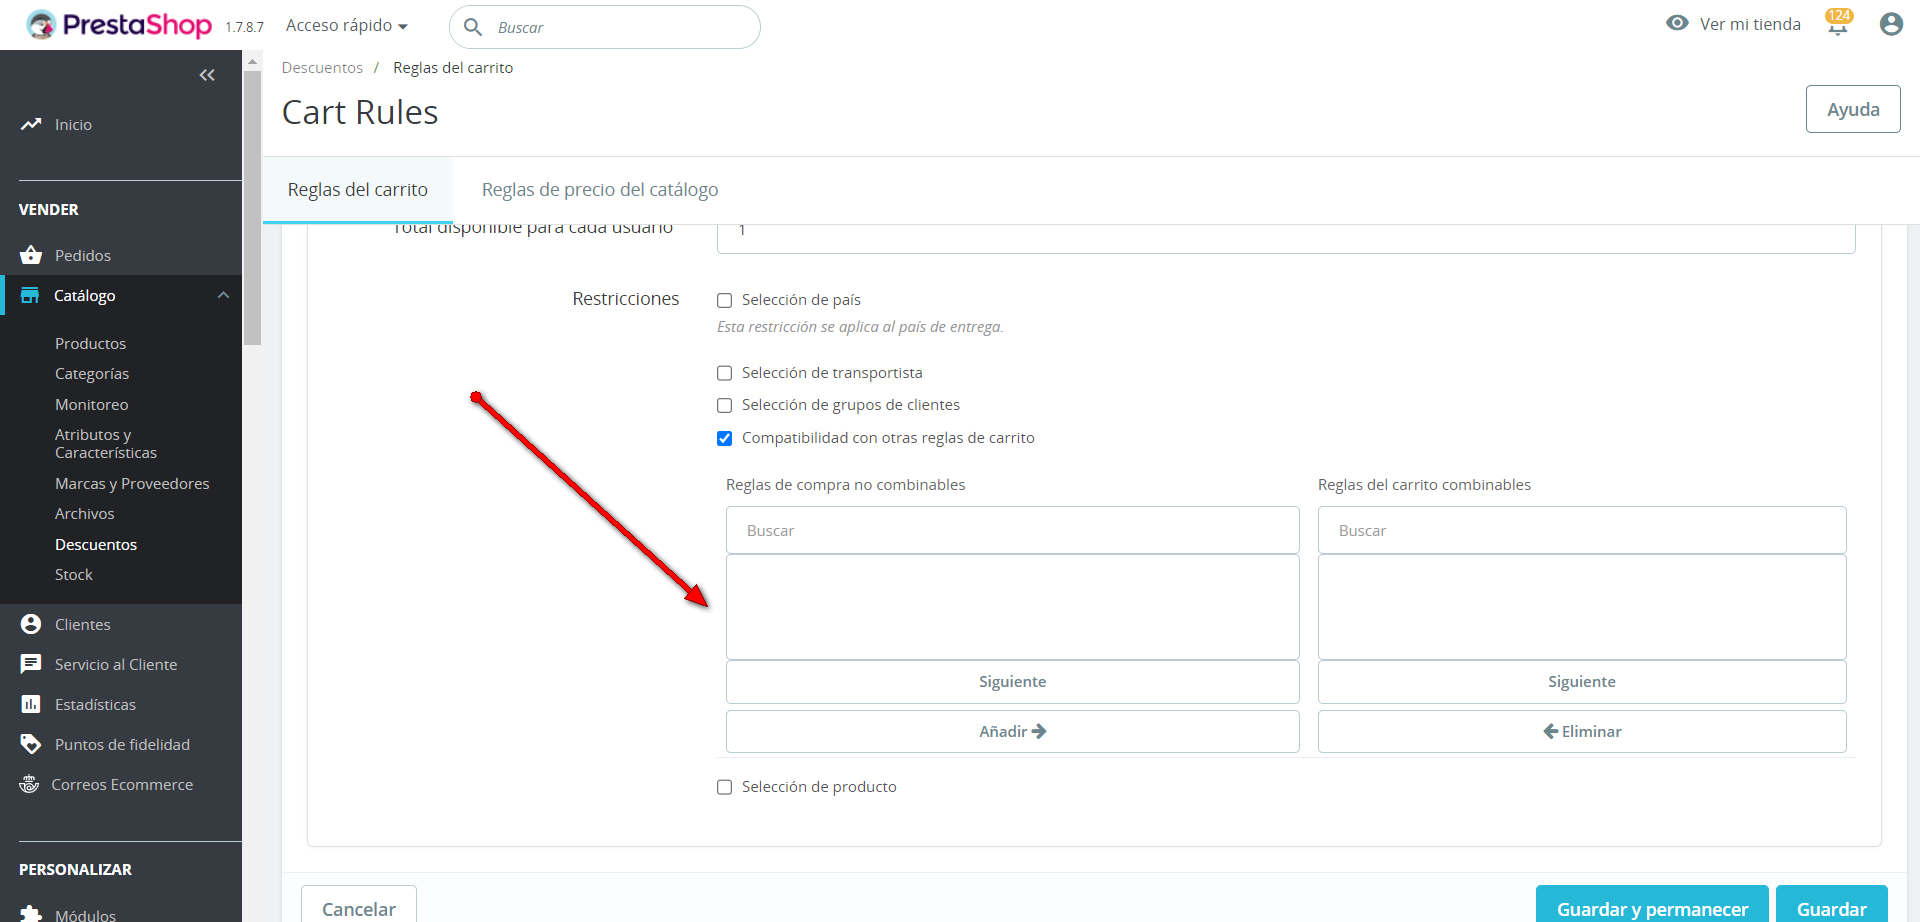
Task: Open the Acceso rápido dropdown
Action: coord(346,26)
